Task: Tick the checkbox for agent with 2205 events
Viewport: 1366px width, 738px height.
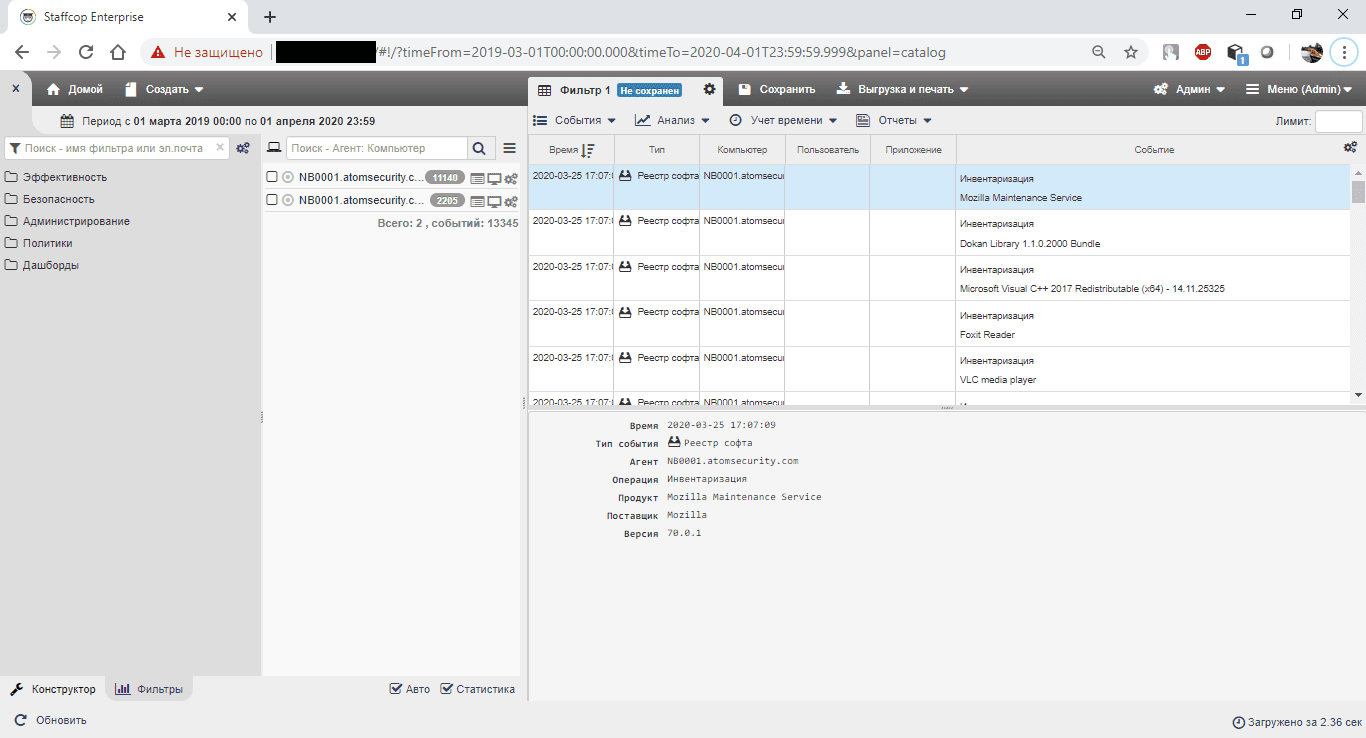Action: point(272,199)
